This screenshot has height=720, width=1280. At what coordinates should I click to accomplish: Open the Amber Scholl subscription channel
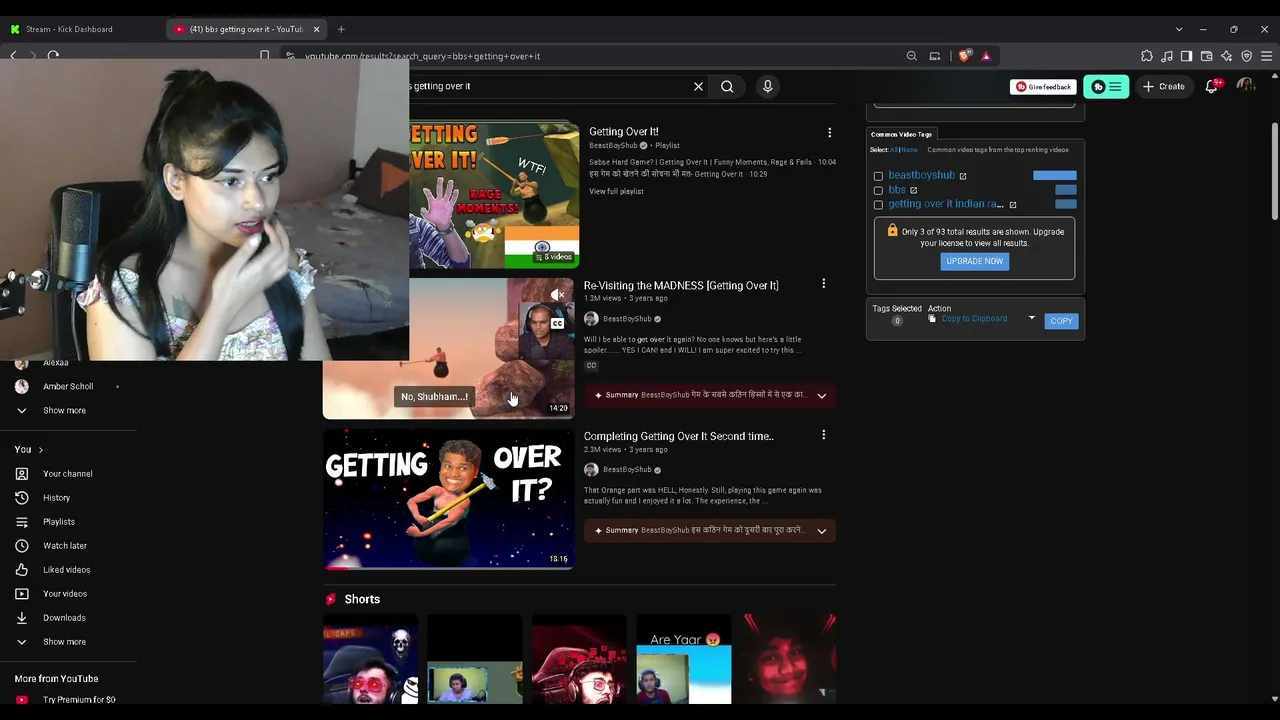68,386
